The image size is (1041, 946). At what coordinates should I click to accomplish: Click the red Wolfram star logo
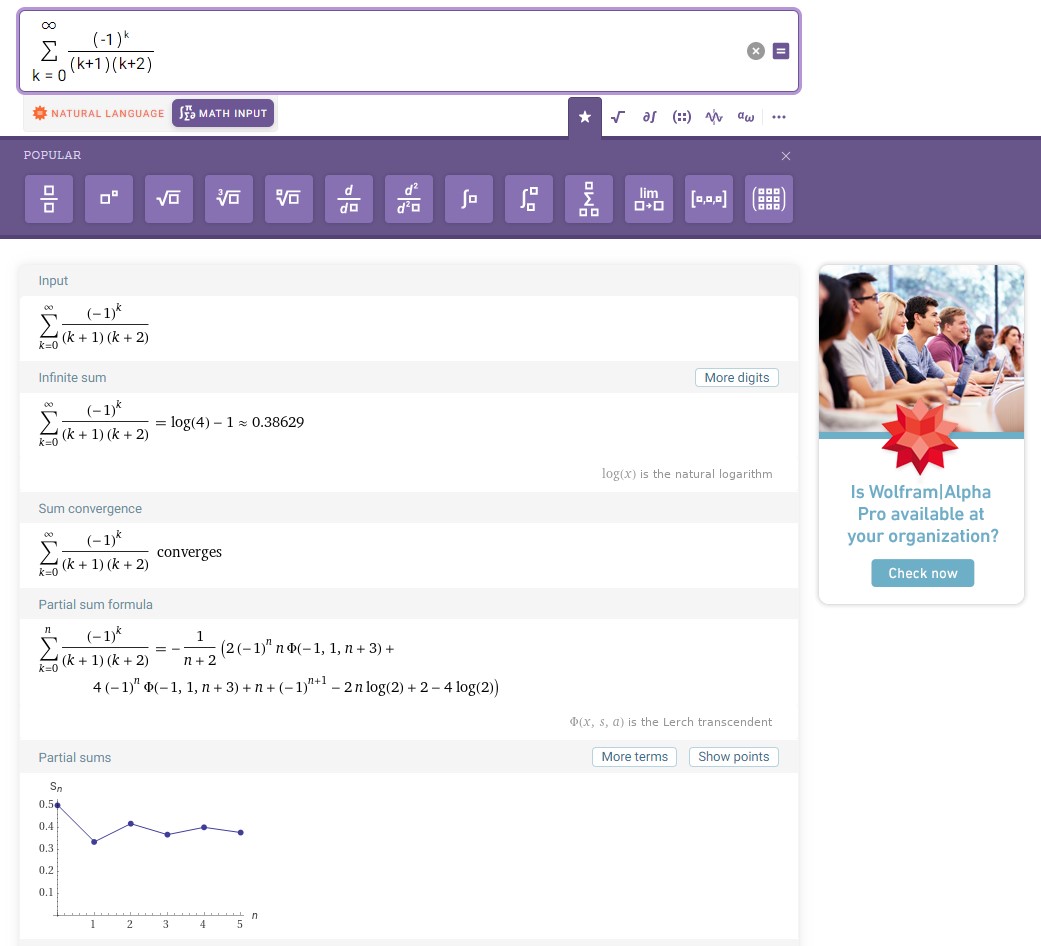920,438
